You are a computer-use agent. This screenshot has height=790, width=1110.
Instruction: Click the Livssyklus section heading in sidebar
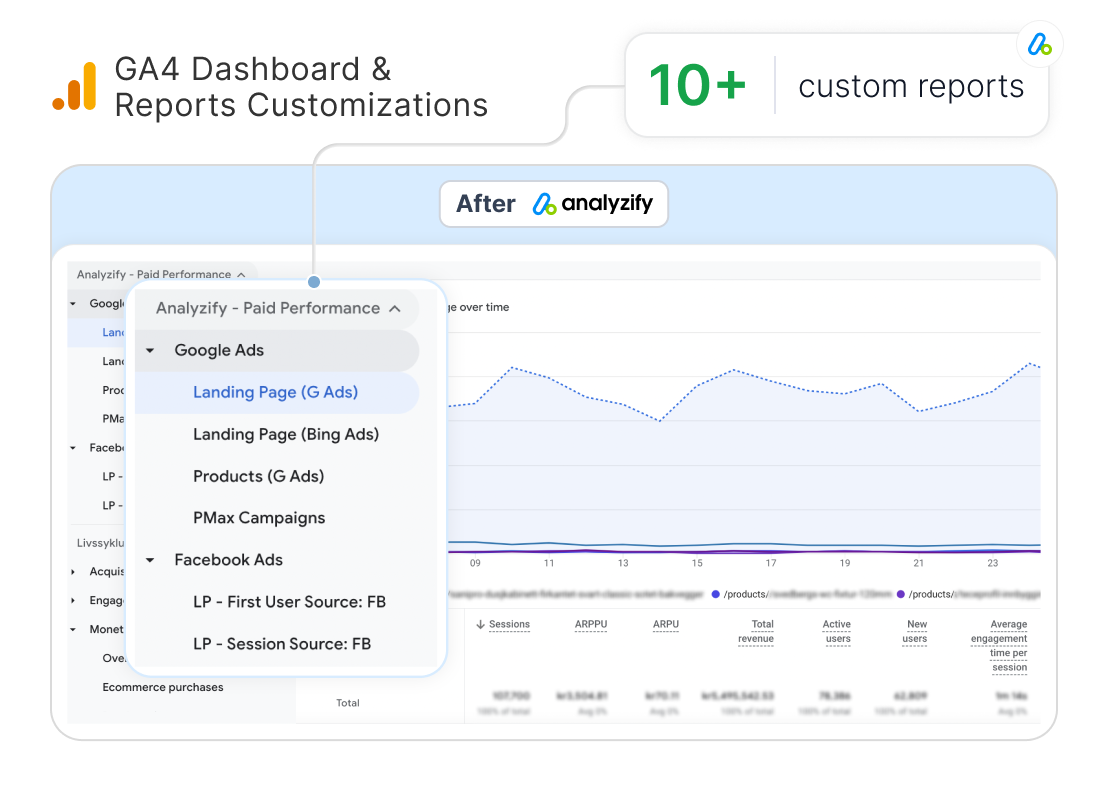click(101, 543)
